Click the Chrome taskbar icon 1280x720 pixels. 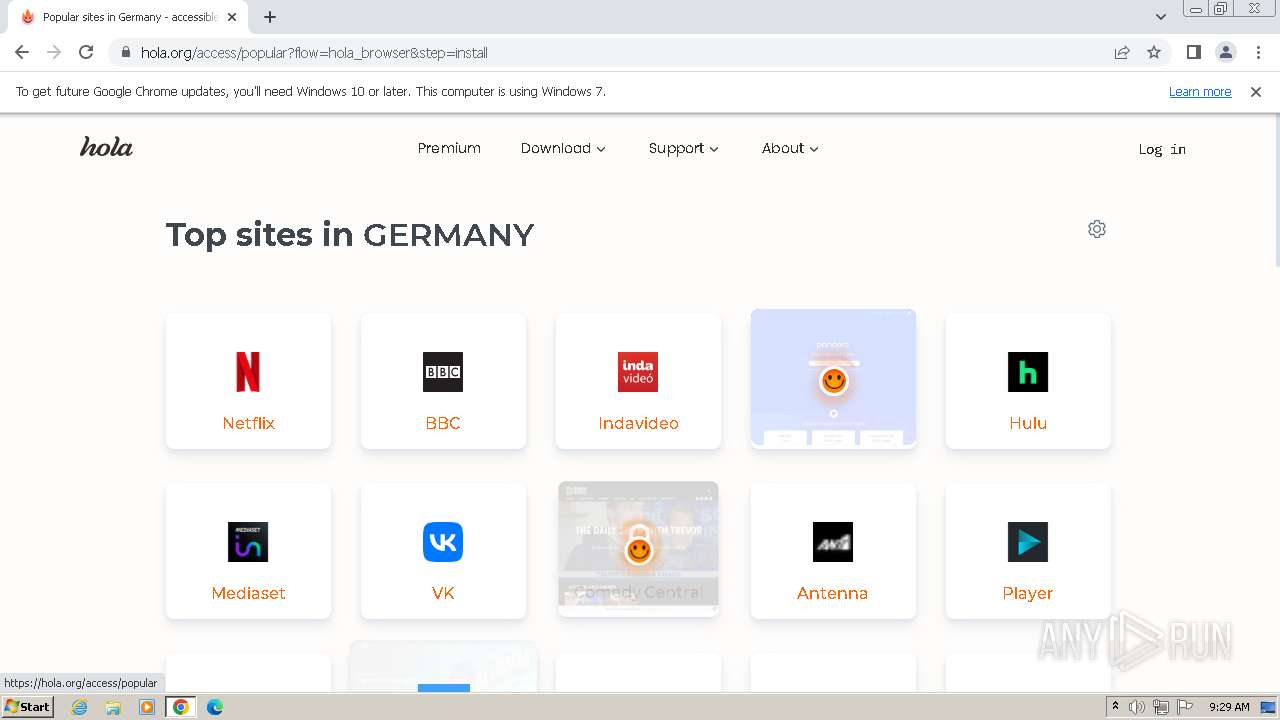point(181,707)
